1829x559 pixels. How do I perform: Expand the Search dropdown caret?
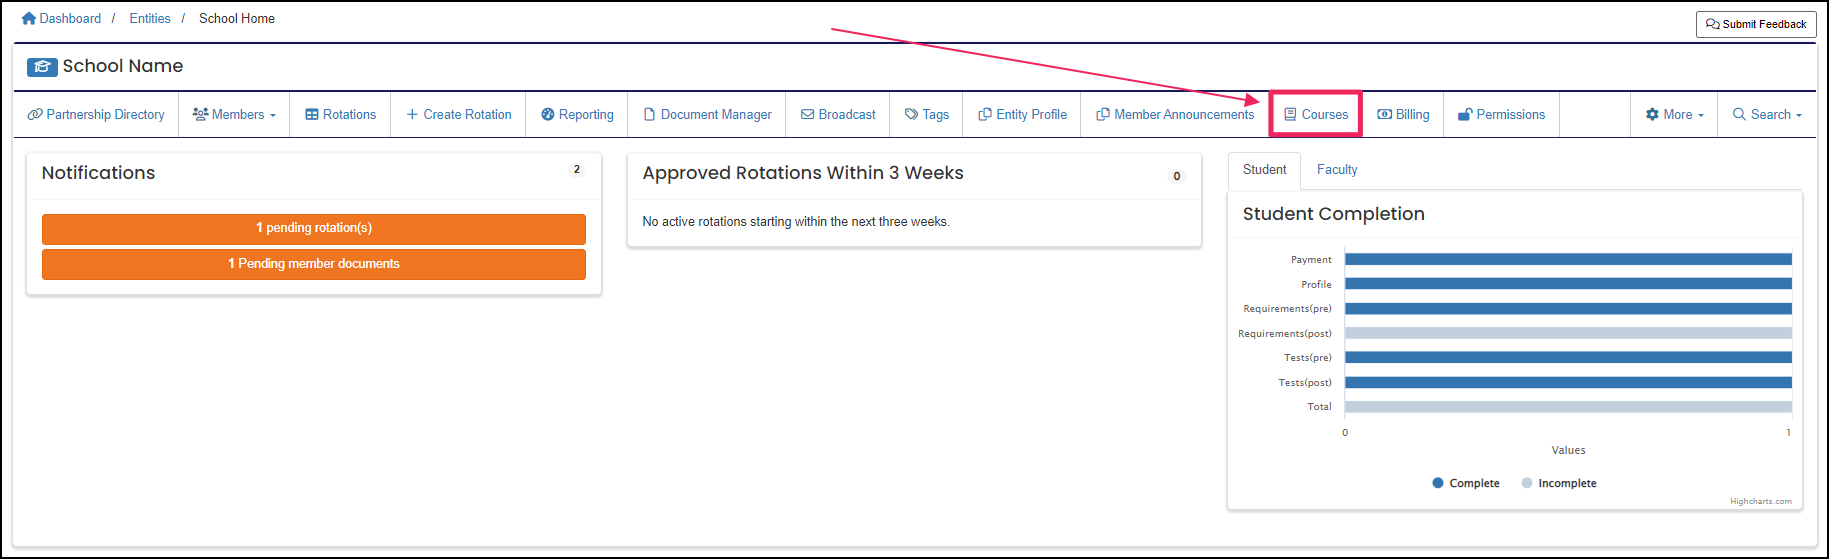1799,116
